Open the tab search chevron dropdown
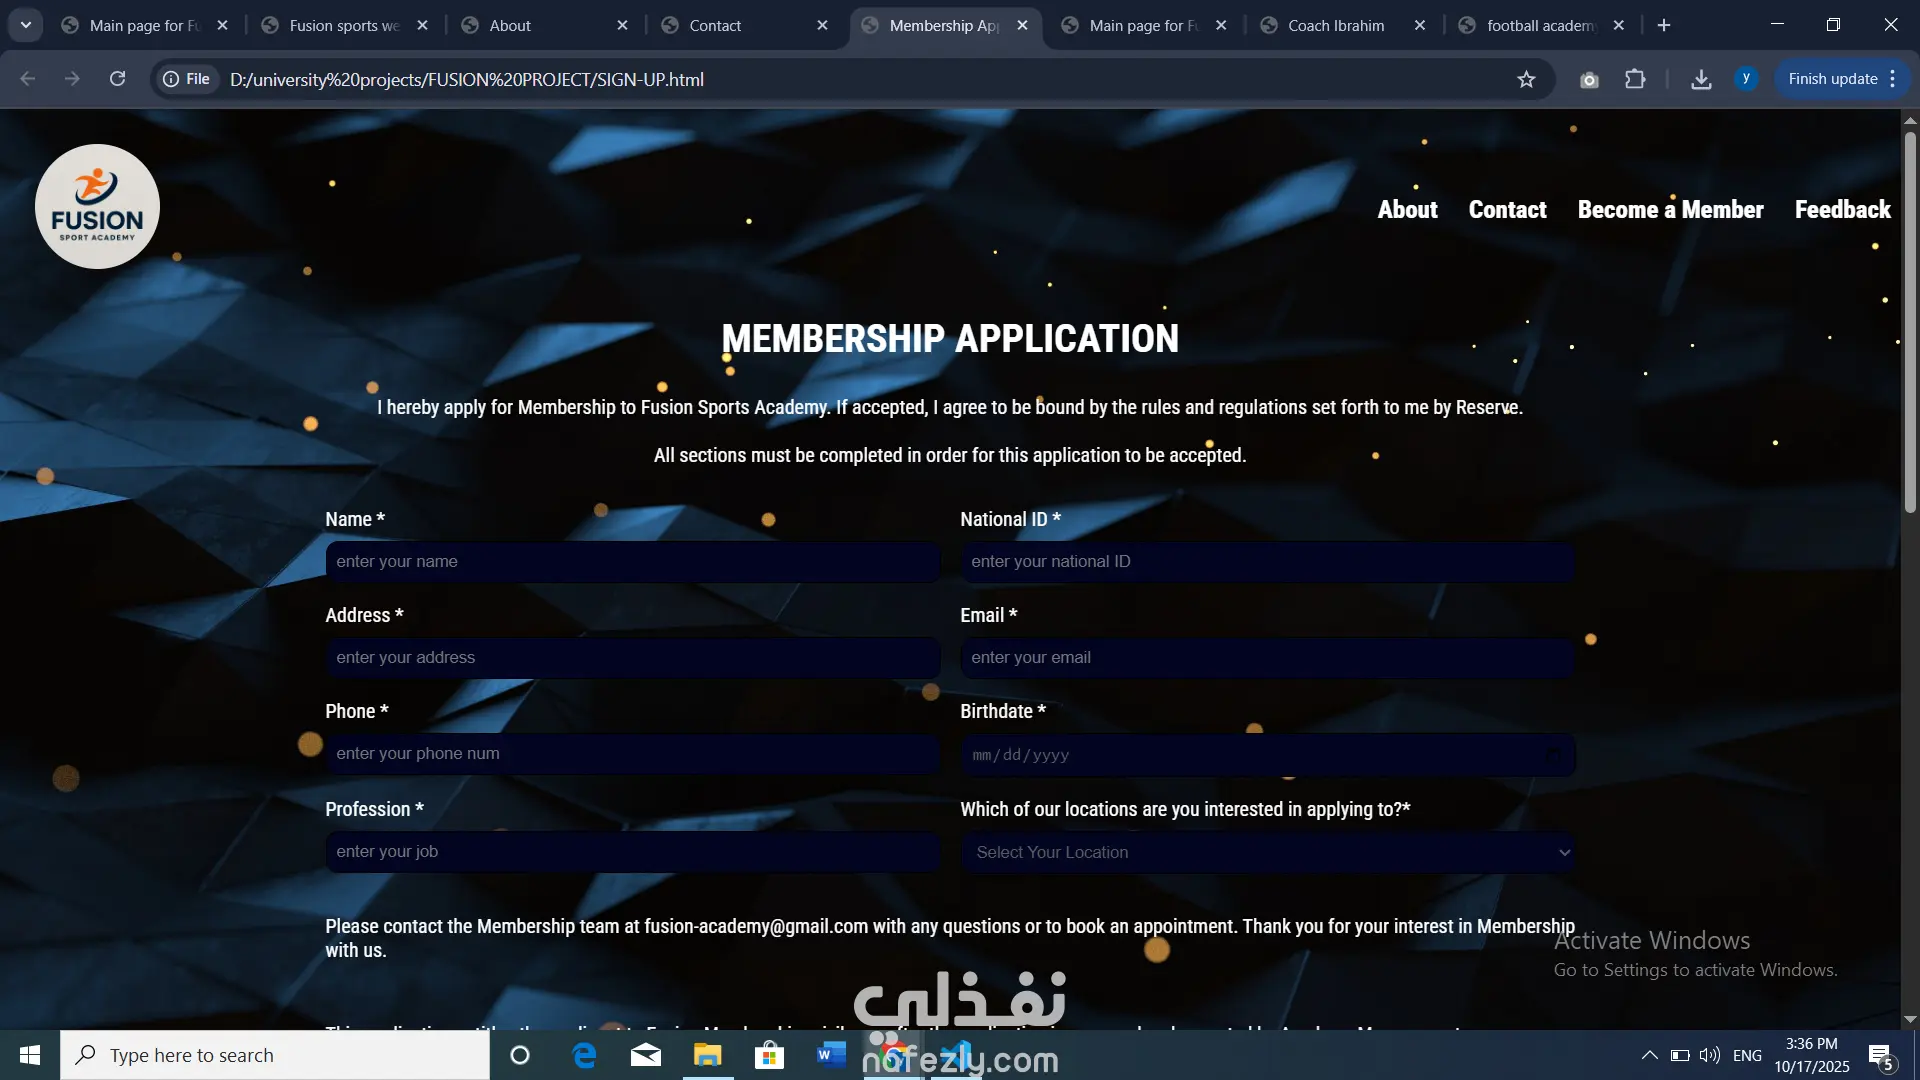The height and width of the screenshot is (1080, 1920). click(26, 25)
